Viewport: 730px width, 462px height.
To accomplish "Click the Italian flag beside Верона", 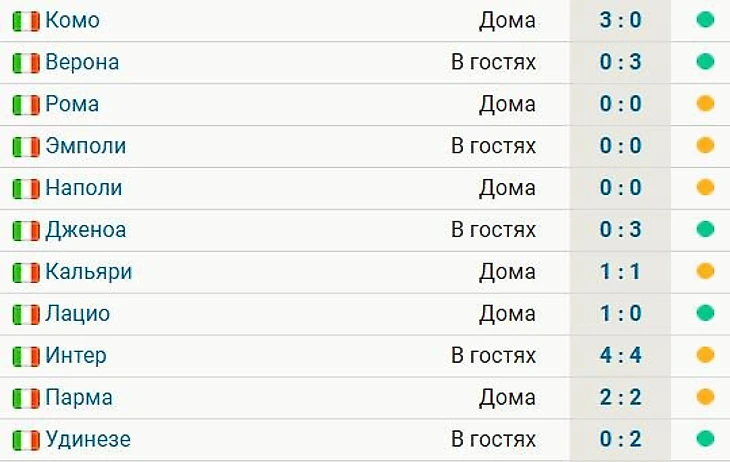I will click(x=25, y=63).
